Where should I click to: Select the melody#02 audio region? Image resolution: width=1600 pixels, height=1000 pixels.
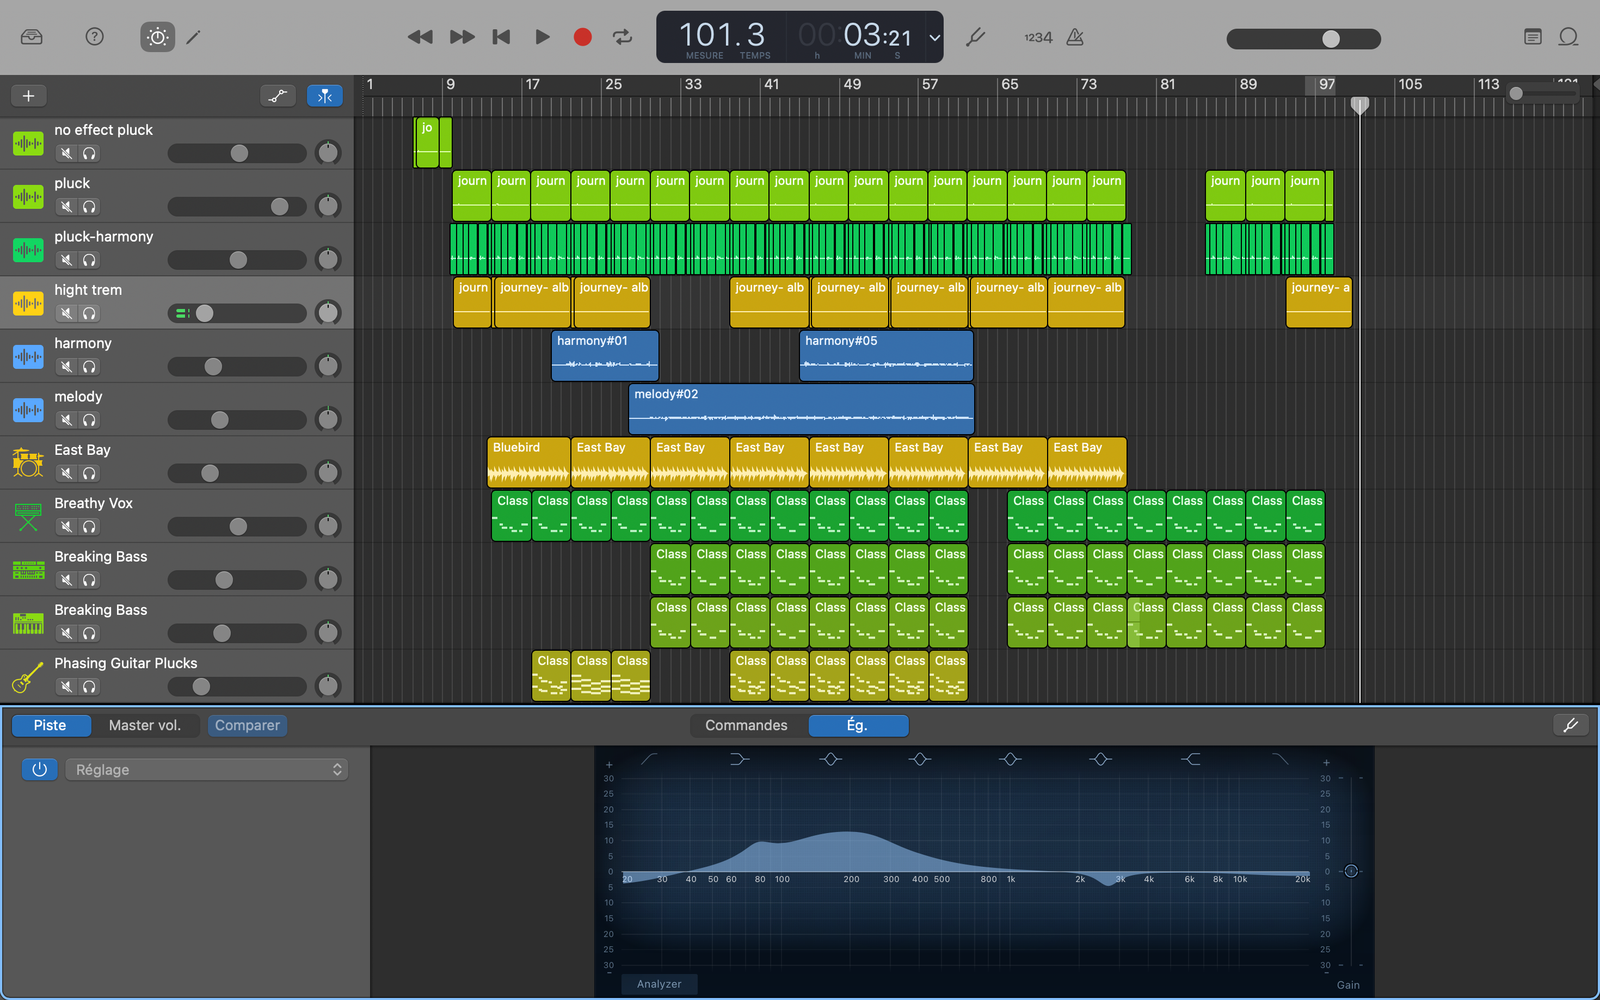800,410
